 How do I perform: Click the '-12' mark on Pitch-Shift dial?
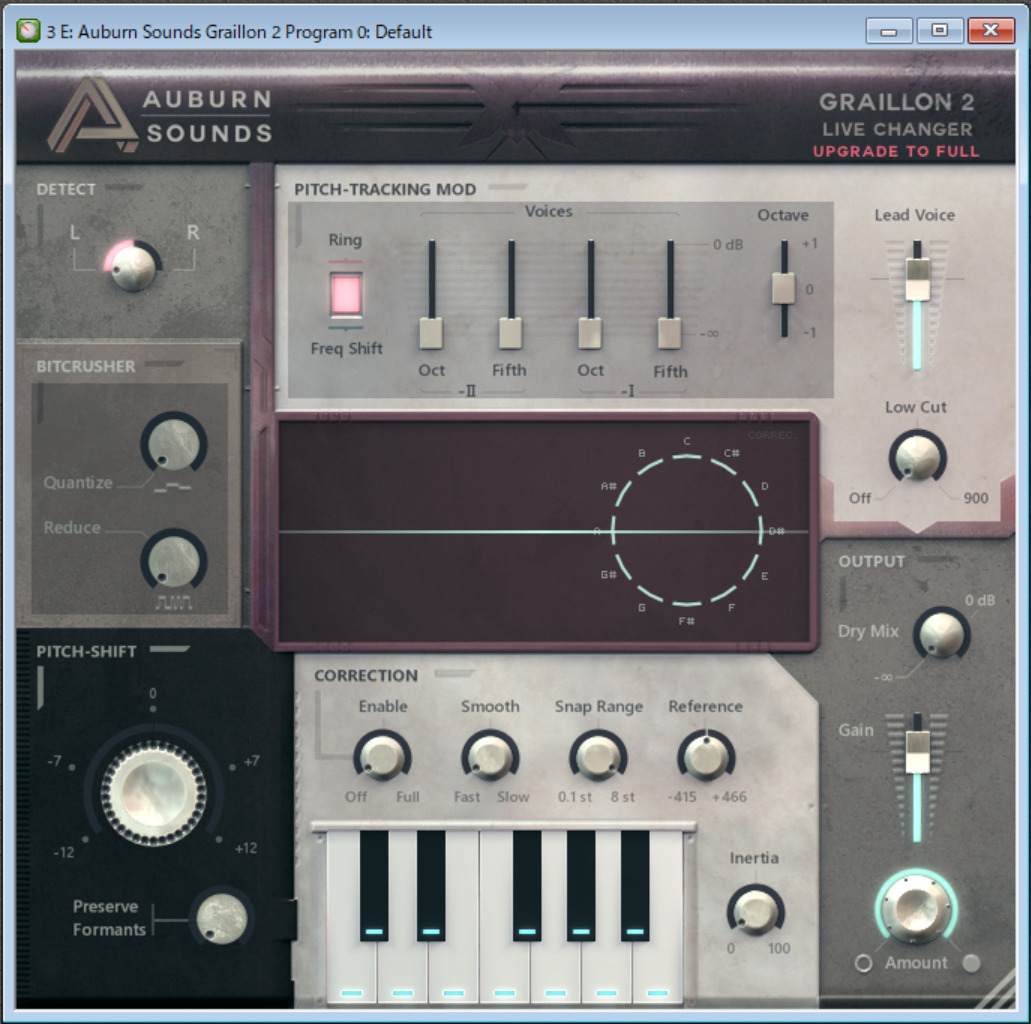[x=64, y=852]
